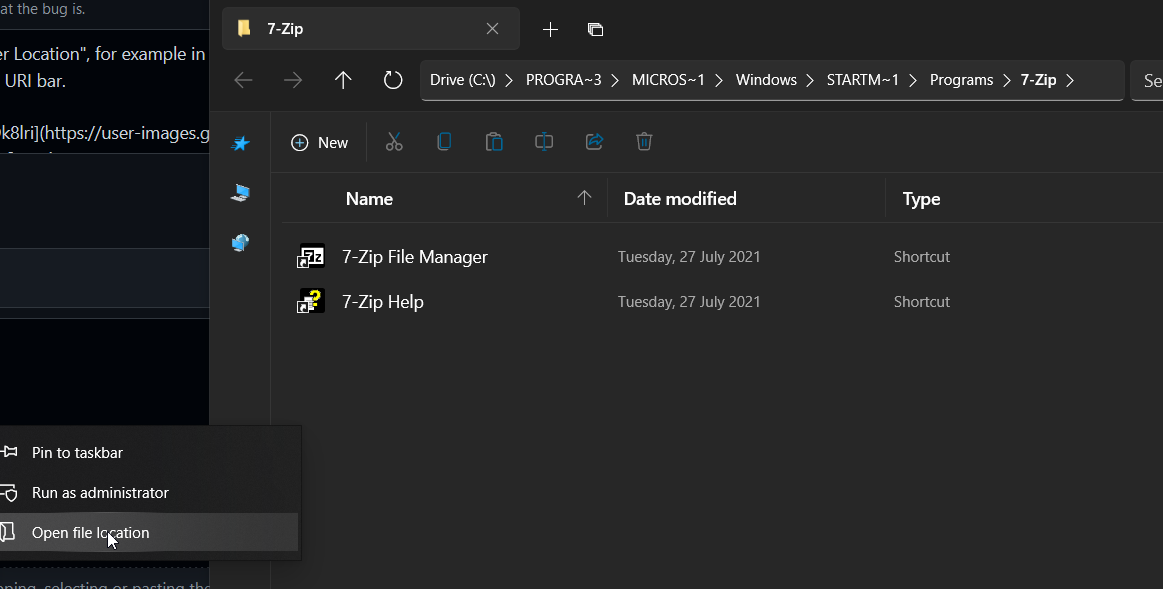Close the 7-Zip tab
The width and height of the screenshot is (1163, 589).
tap(492, 29)
